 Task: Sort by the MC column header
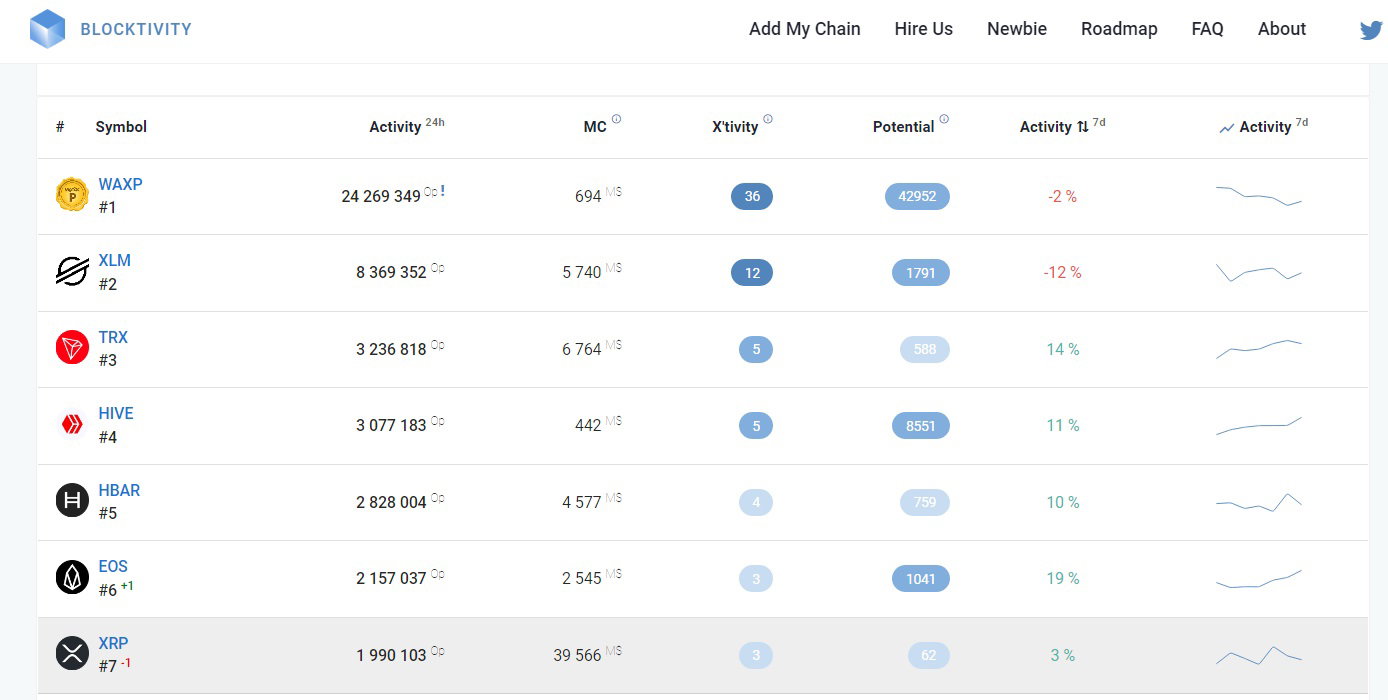pos(595,127)
